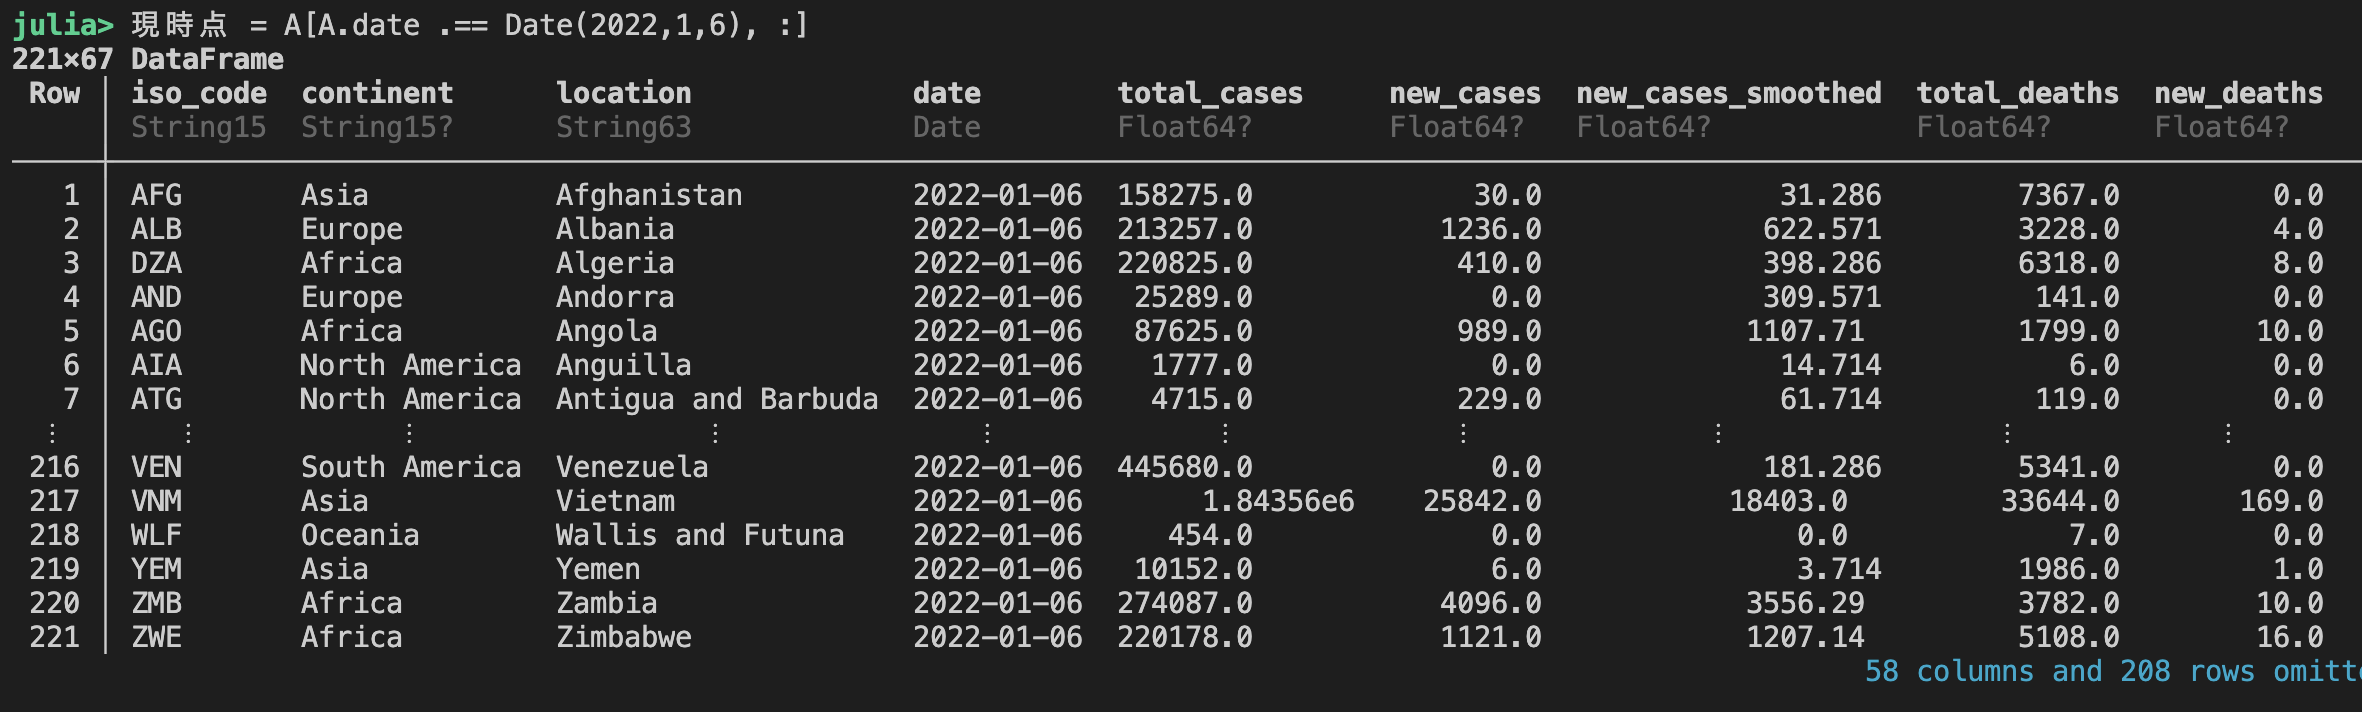
Task: Click the AFG iso code cell
Action: coord(156,195)
